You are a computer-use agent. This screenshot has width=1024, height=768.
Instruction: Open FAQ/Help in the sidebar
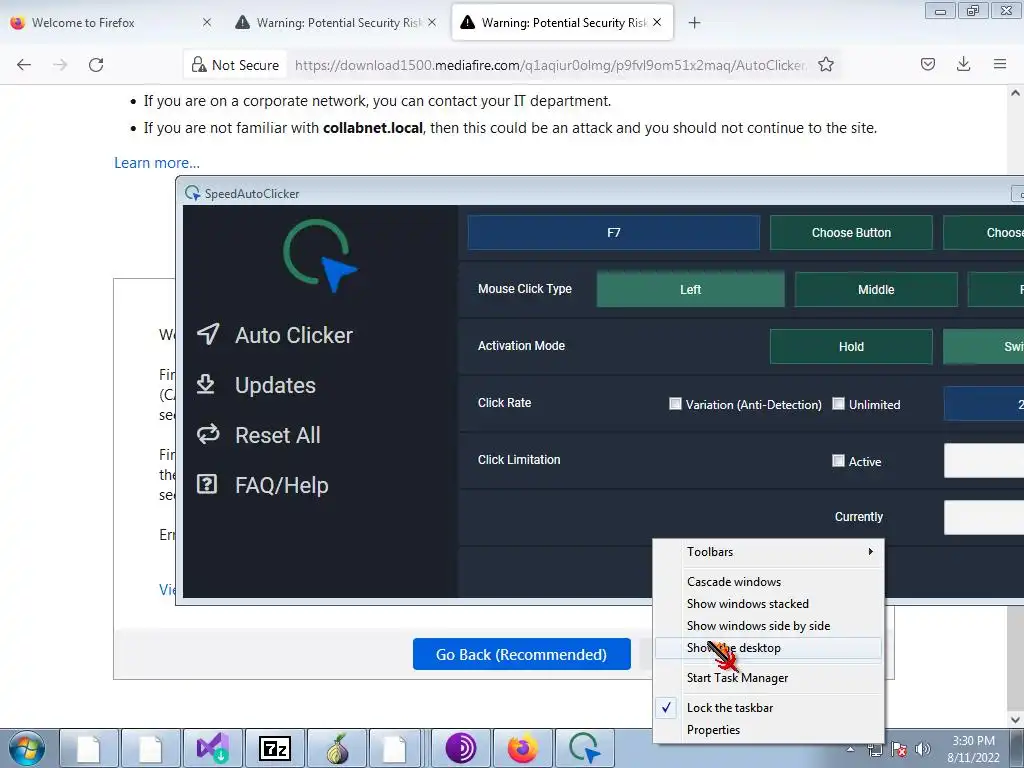coord(263,485)
